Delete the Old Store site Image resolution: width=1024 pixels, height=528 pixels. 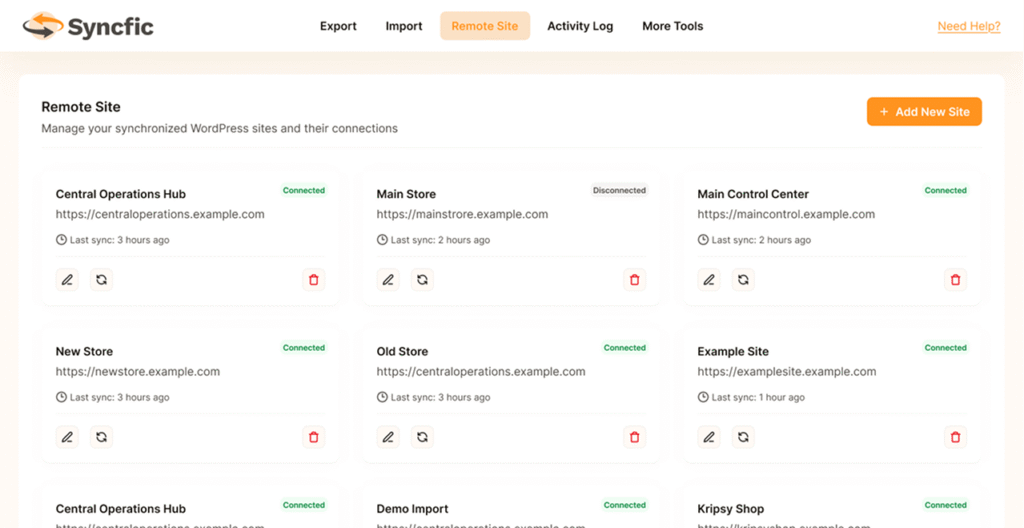click(x=634, y=437)
